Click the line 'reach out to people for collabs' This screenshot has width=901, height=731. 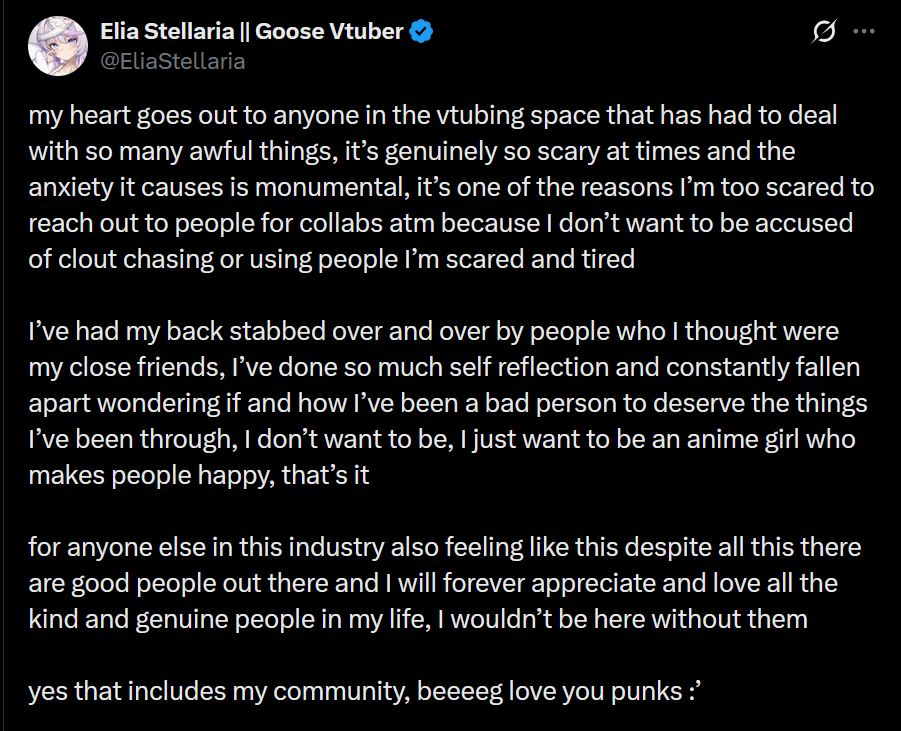441,224
